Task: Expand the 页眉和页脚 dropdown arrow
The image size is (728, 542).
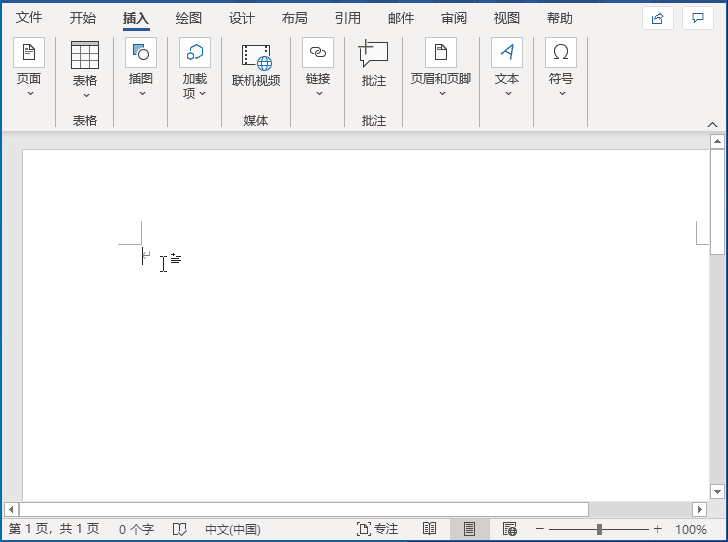Action: [442, 93]
